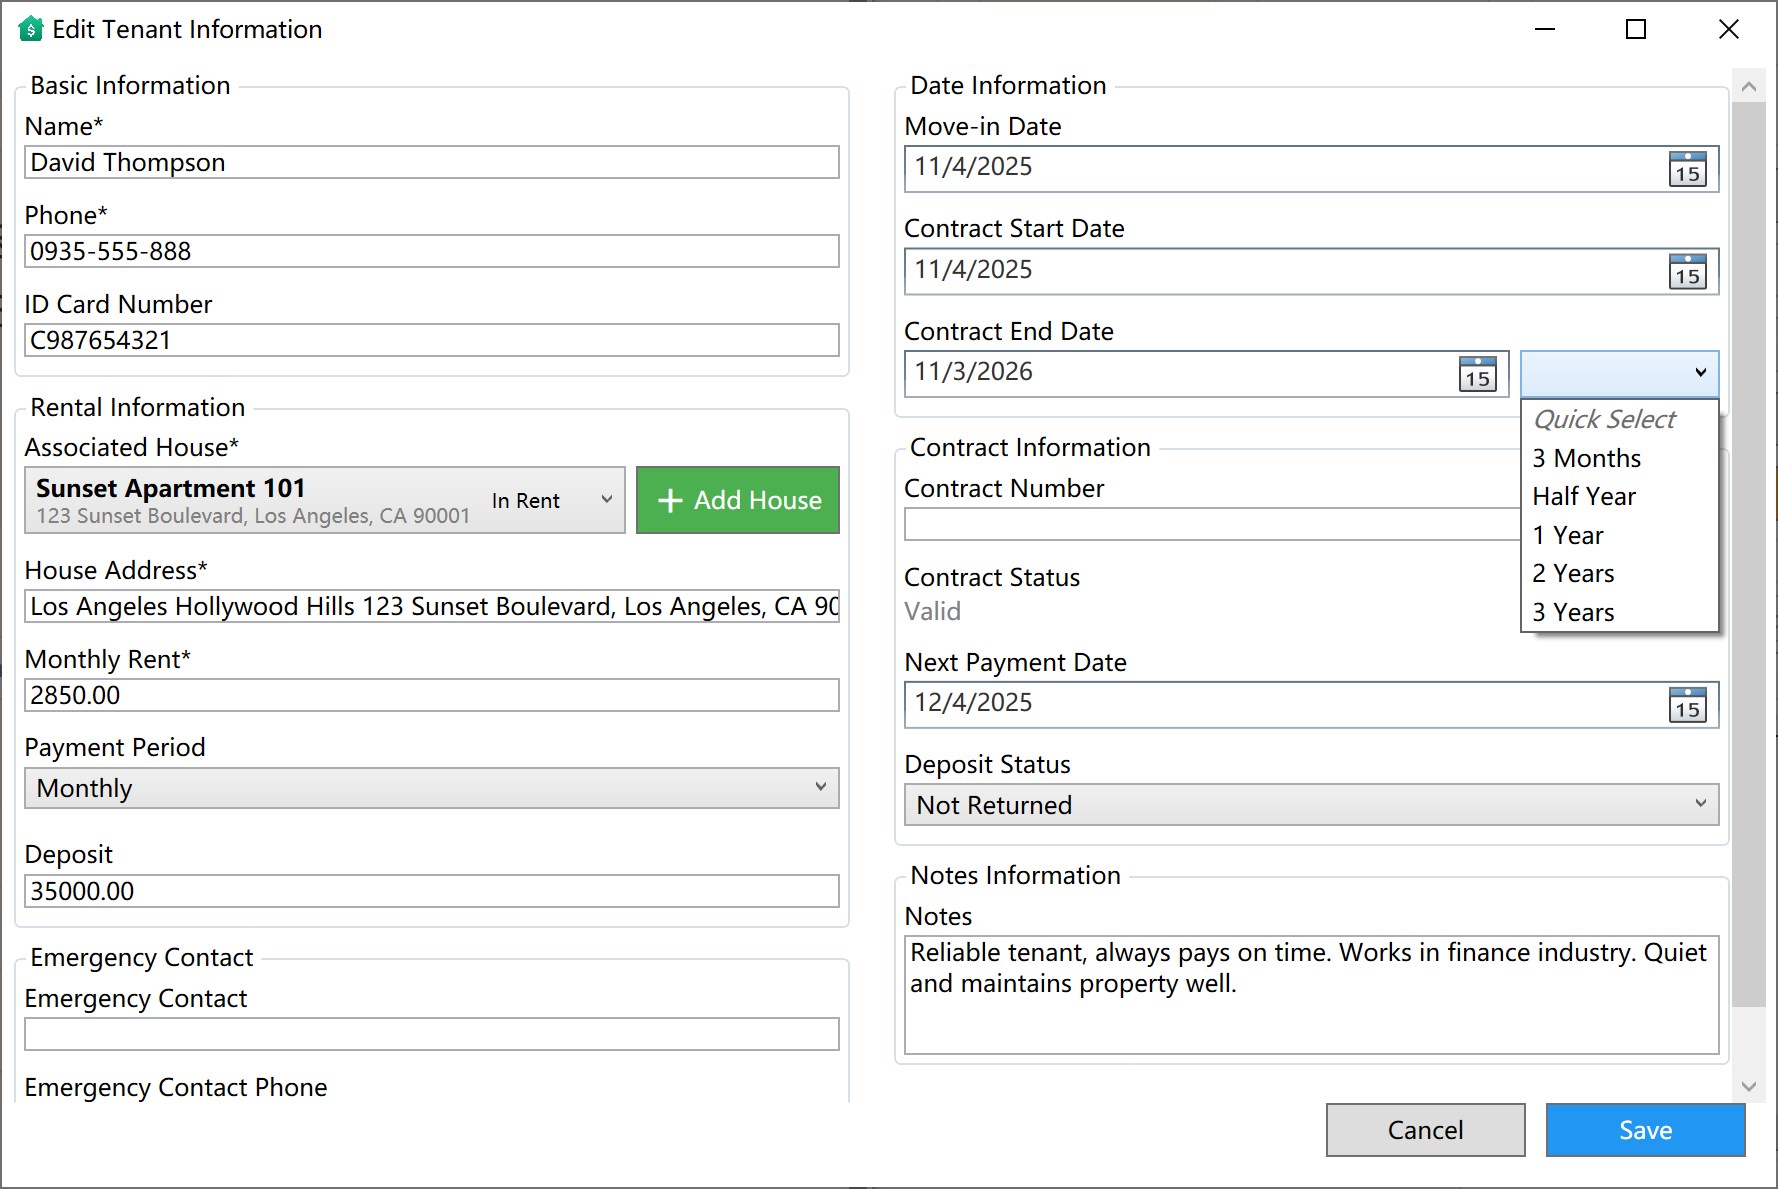
Task: Open the Move-in Date calendar picker
Action: point(1687,169)
